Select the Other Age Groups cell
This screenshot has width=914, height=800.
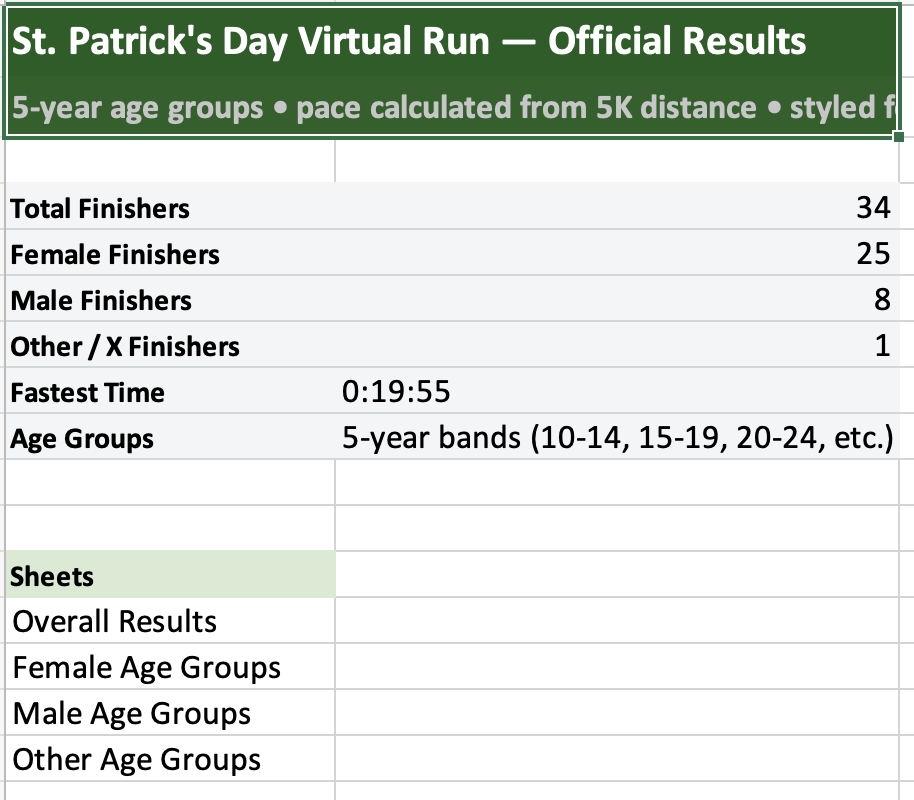point(137,759)
